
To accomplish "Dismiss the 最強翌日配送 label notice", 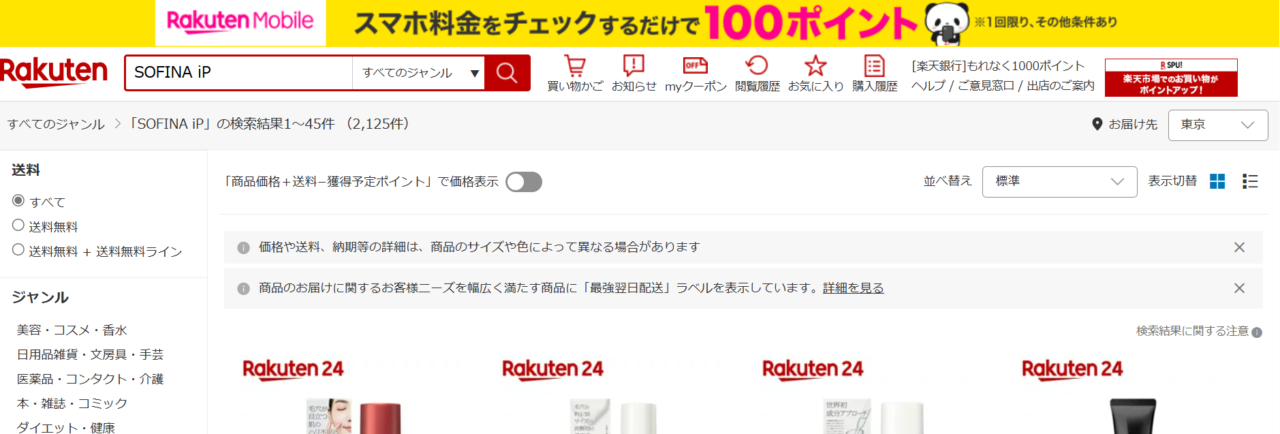I will (1239, 288).
